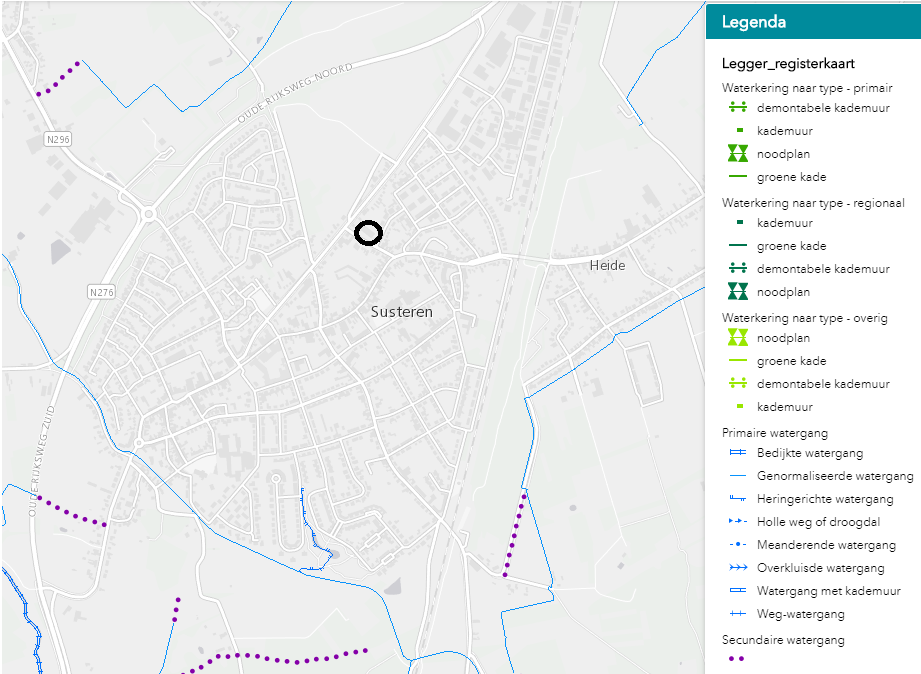This screenshot has width=921, height=674.
Task: Select the 'Meanderende watergang' legend label
Action: pos(826,545)
